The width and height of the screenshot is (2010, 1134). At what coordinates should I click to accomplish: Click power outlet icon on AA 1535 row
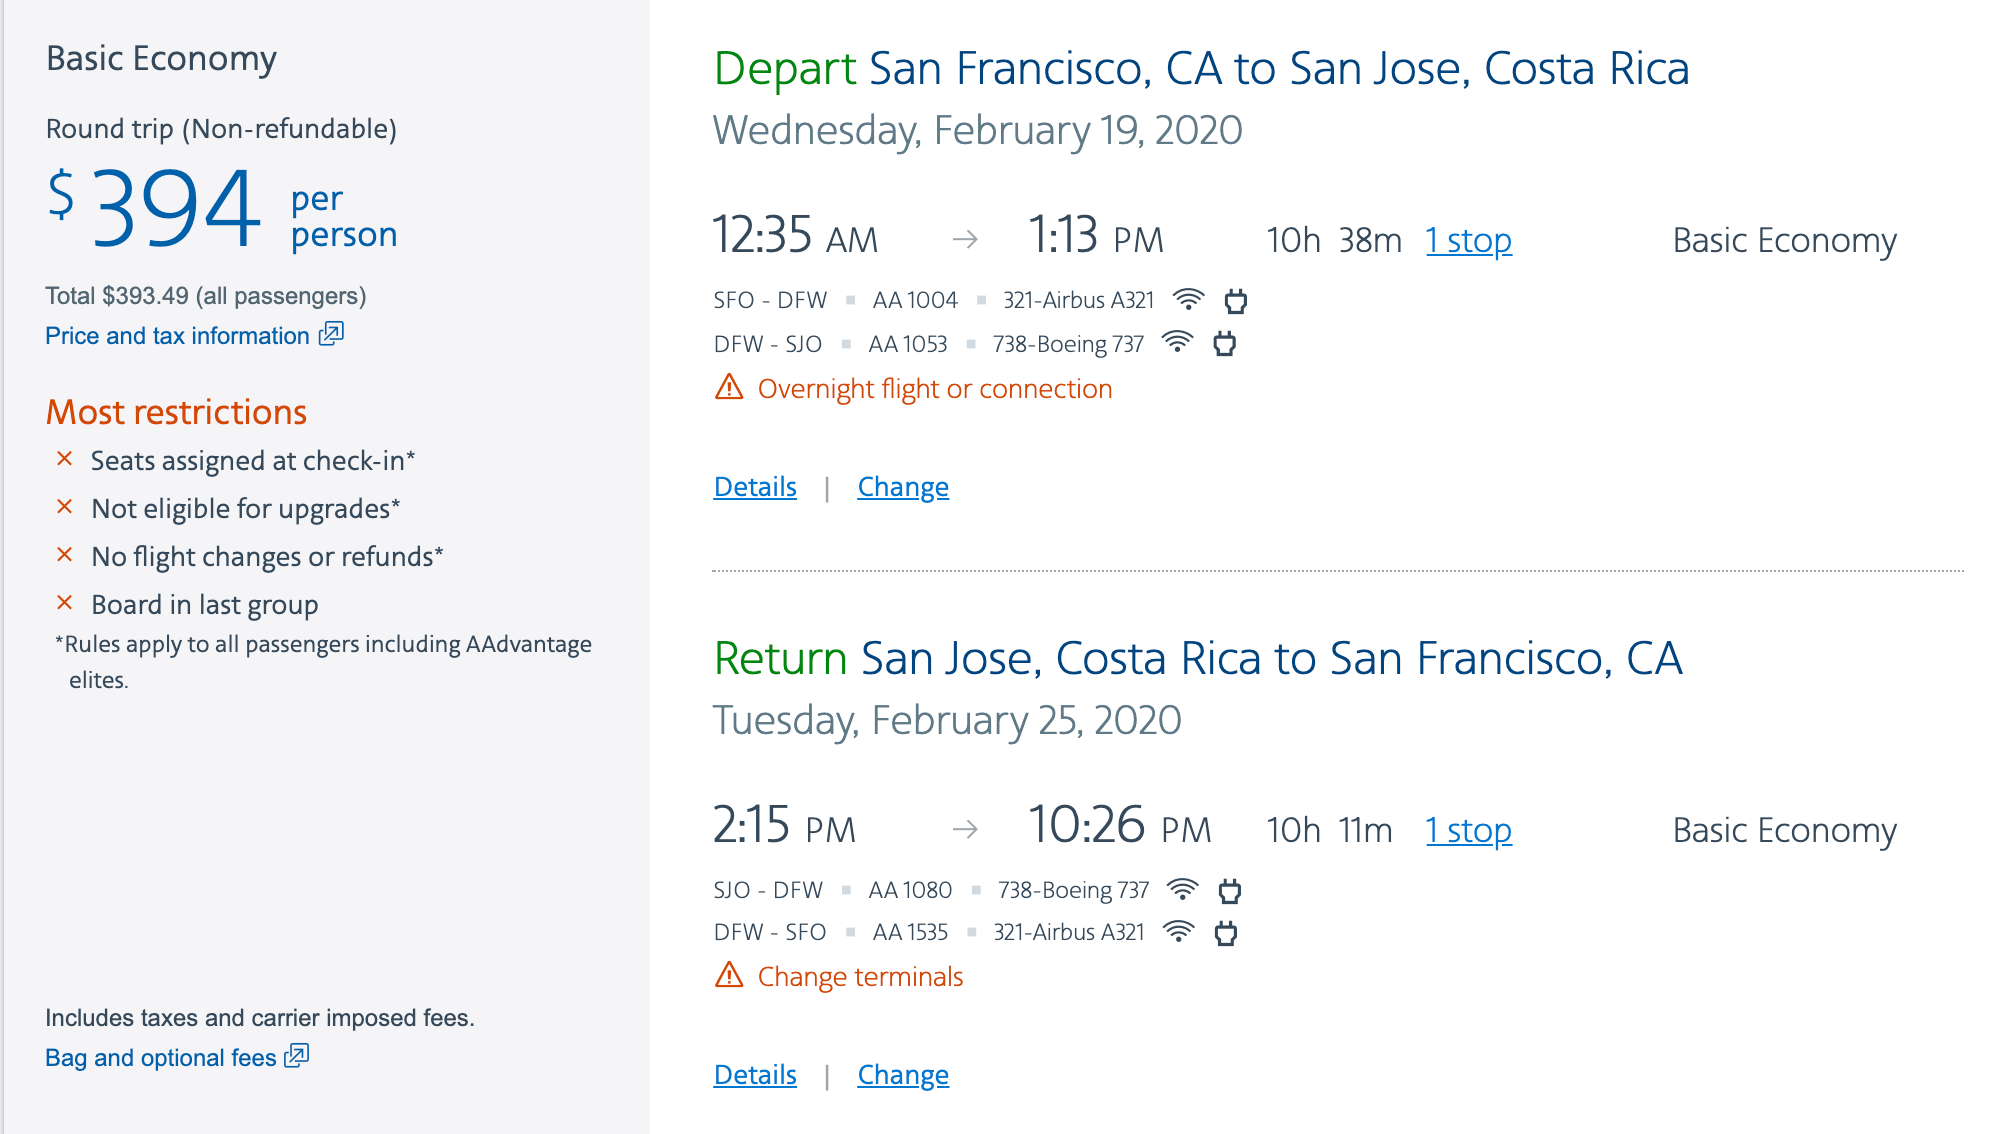pos(1226,933)
